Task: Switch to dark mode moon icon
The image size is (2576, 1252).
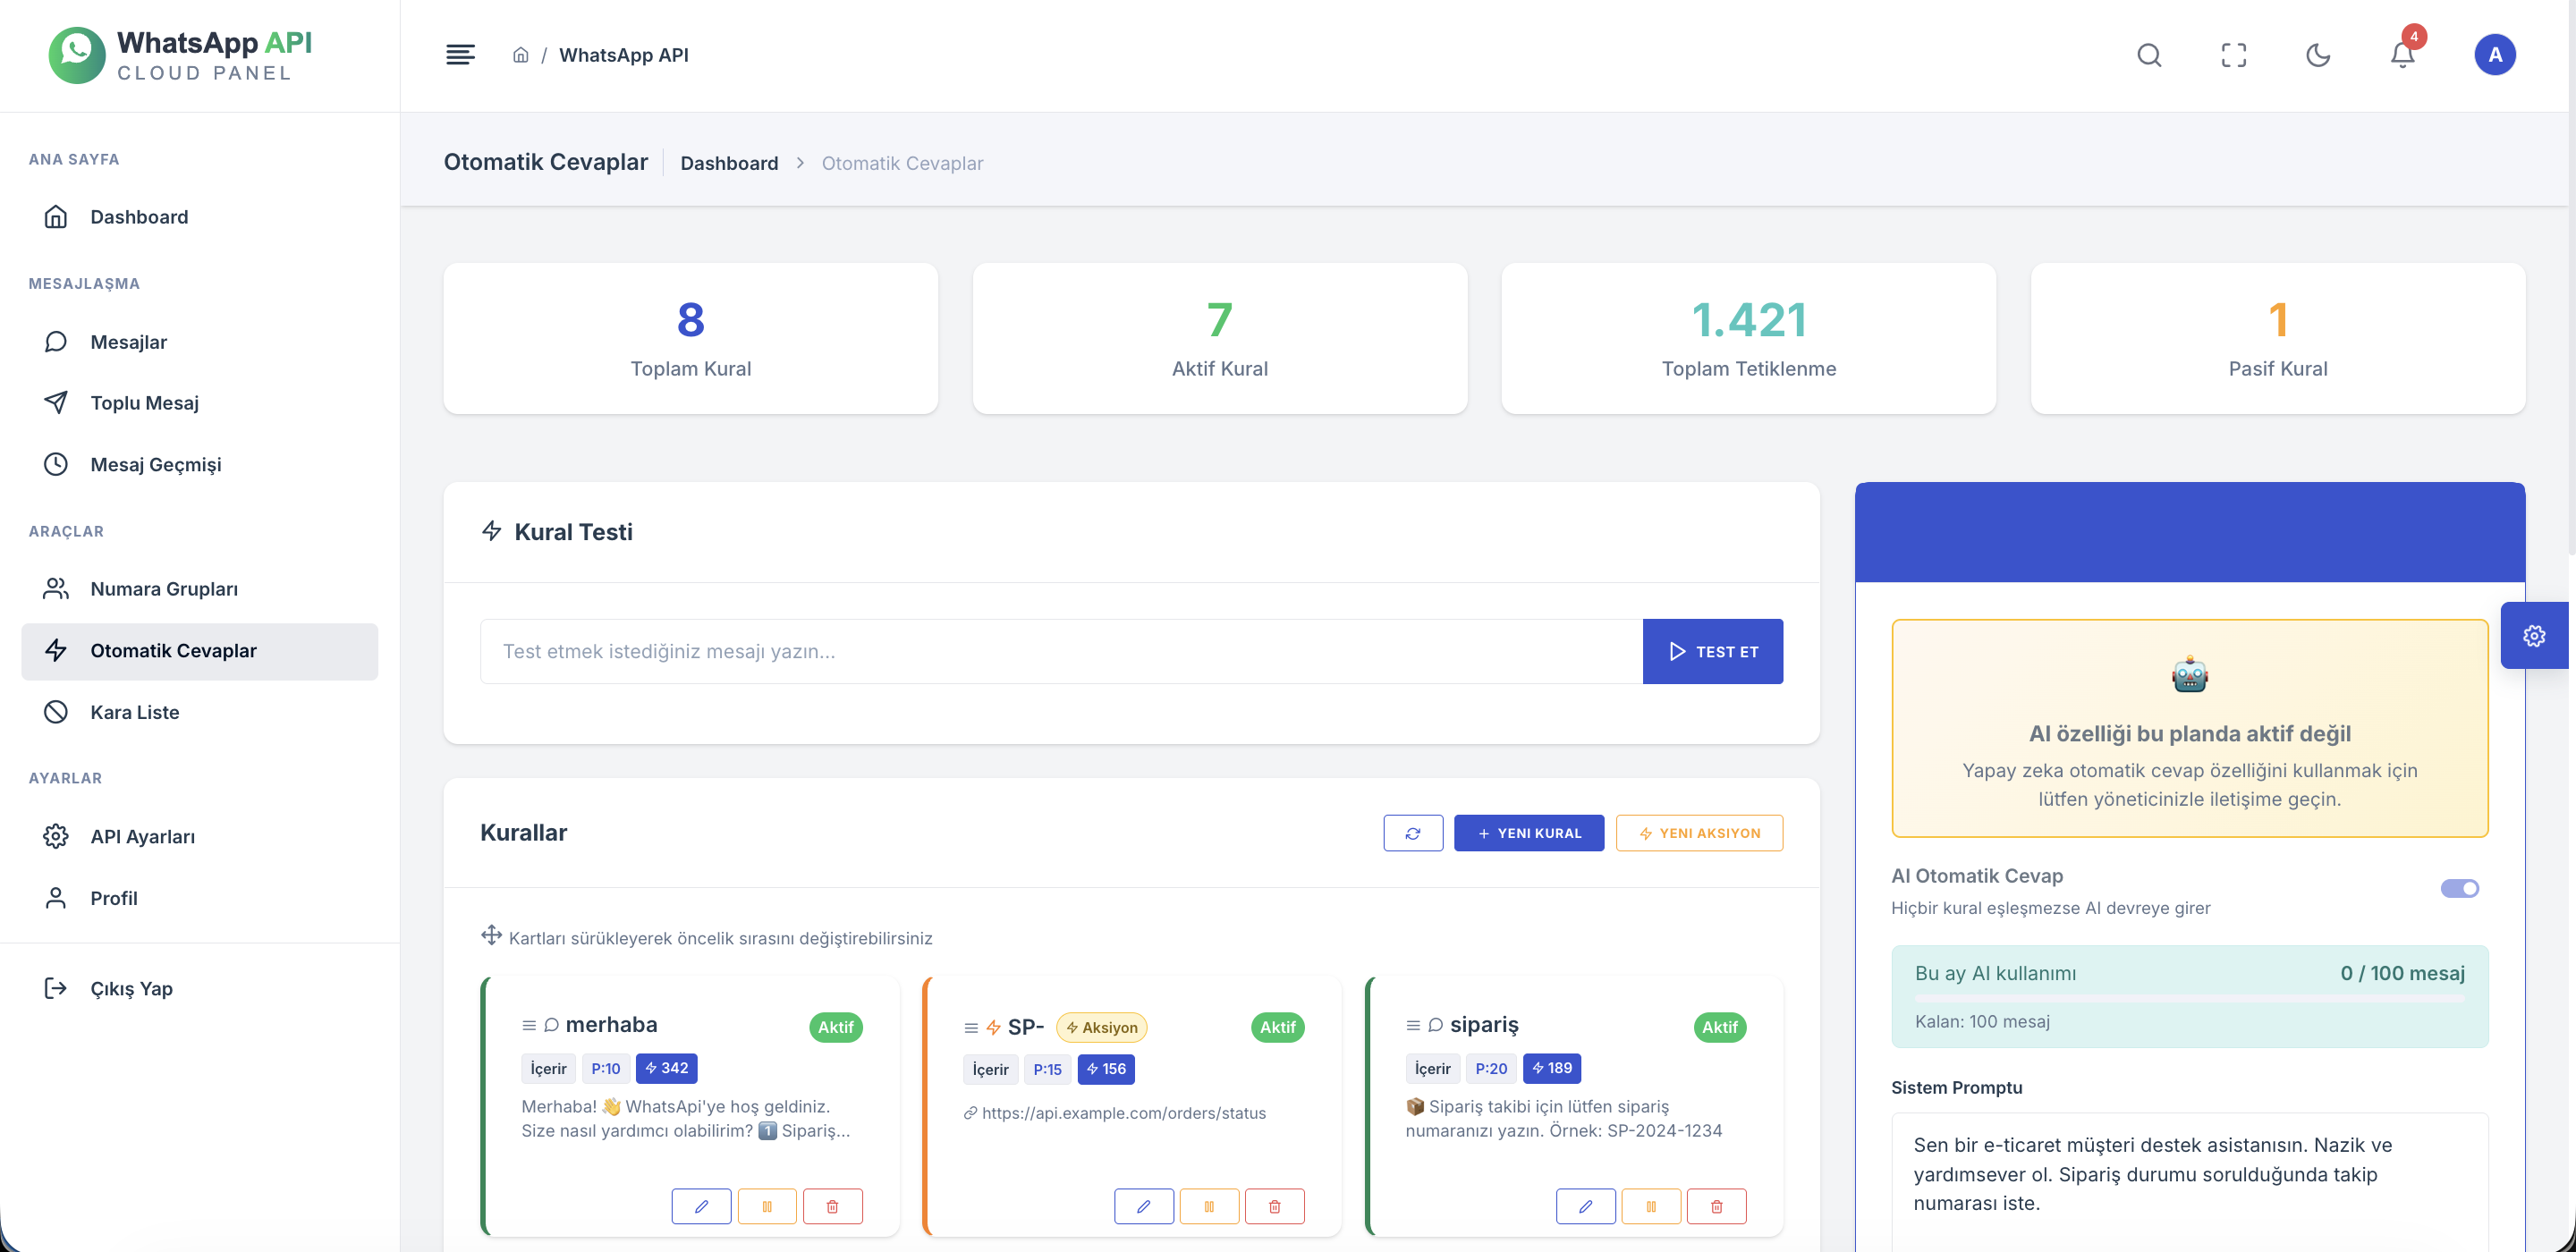Action: (x=2318, y=55)
